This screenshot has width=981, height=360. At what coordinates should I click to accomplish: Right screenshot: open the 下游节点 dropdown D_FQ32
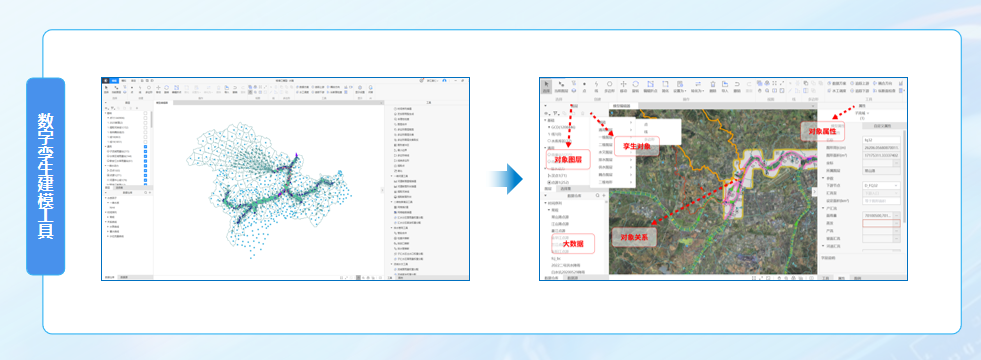click(881, 185)
